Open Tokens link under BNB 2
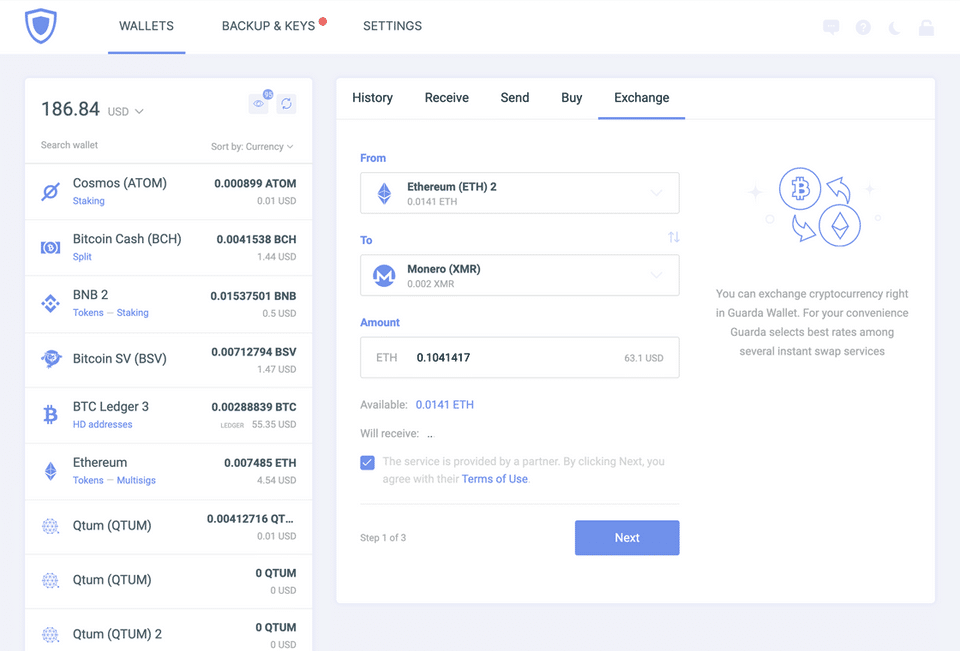This screenshot has width=960, height=651. (x=88, y=312)
